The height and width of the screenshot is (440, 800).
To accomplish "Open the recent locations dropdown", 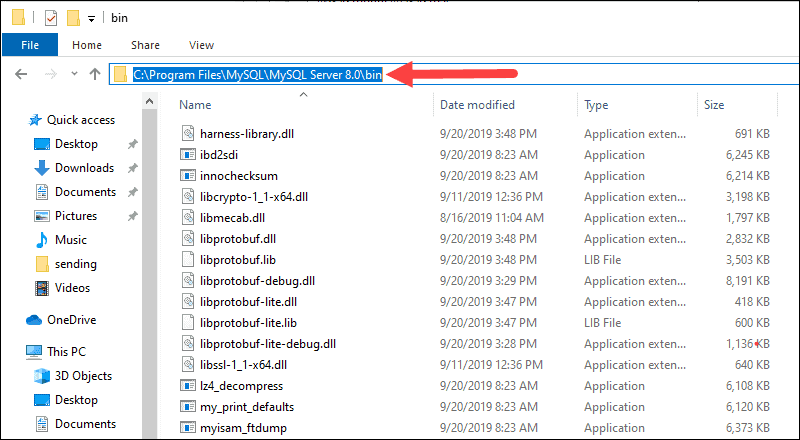I will coord(74,74).
